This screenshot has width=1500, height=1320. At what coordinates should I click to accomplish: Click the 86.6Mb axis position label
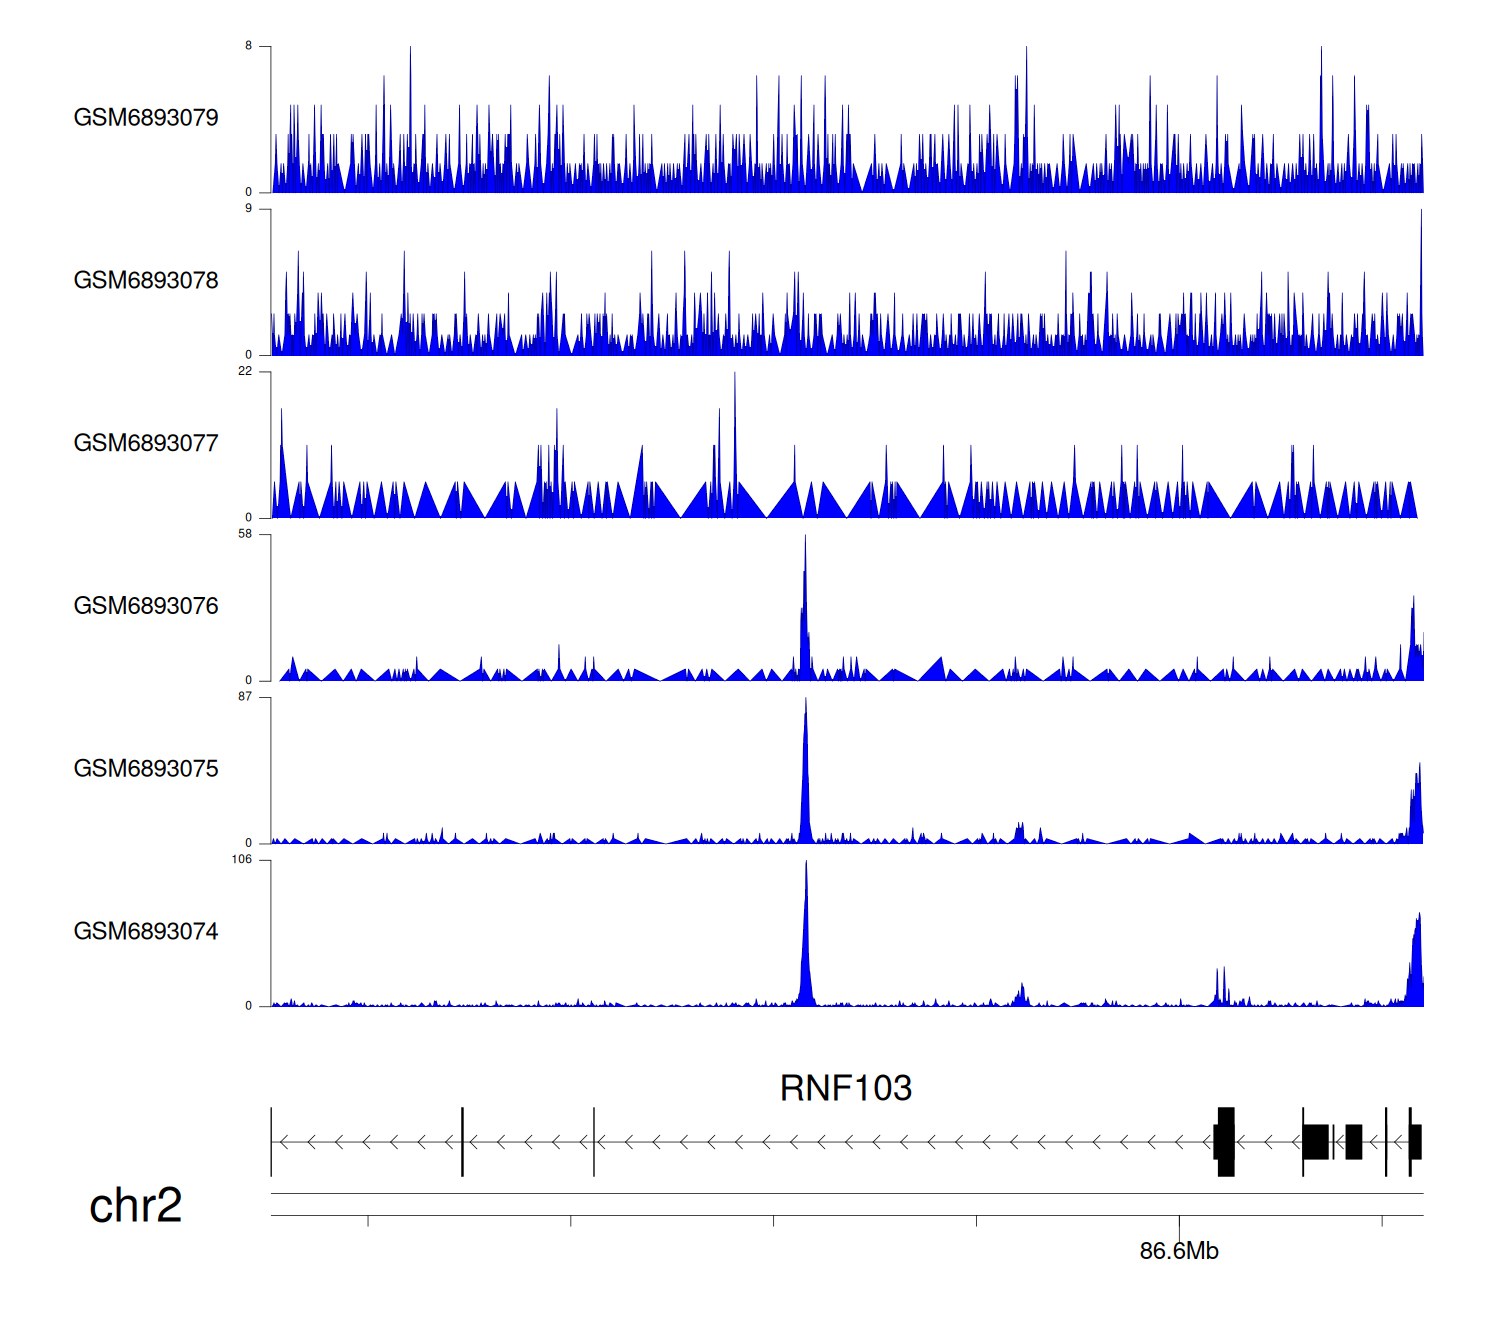(x=1179, y=1251)
